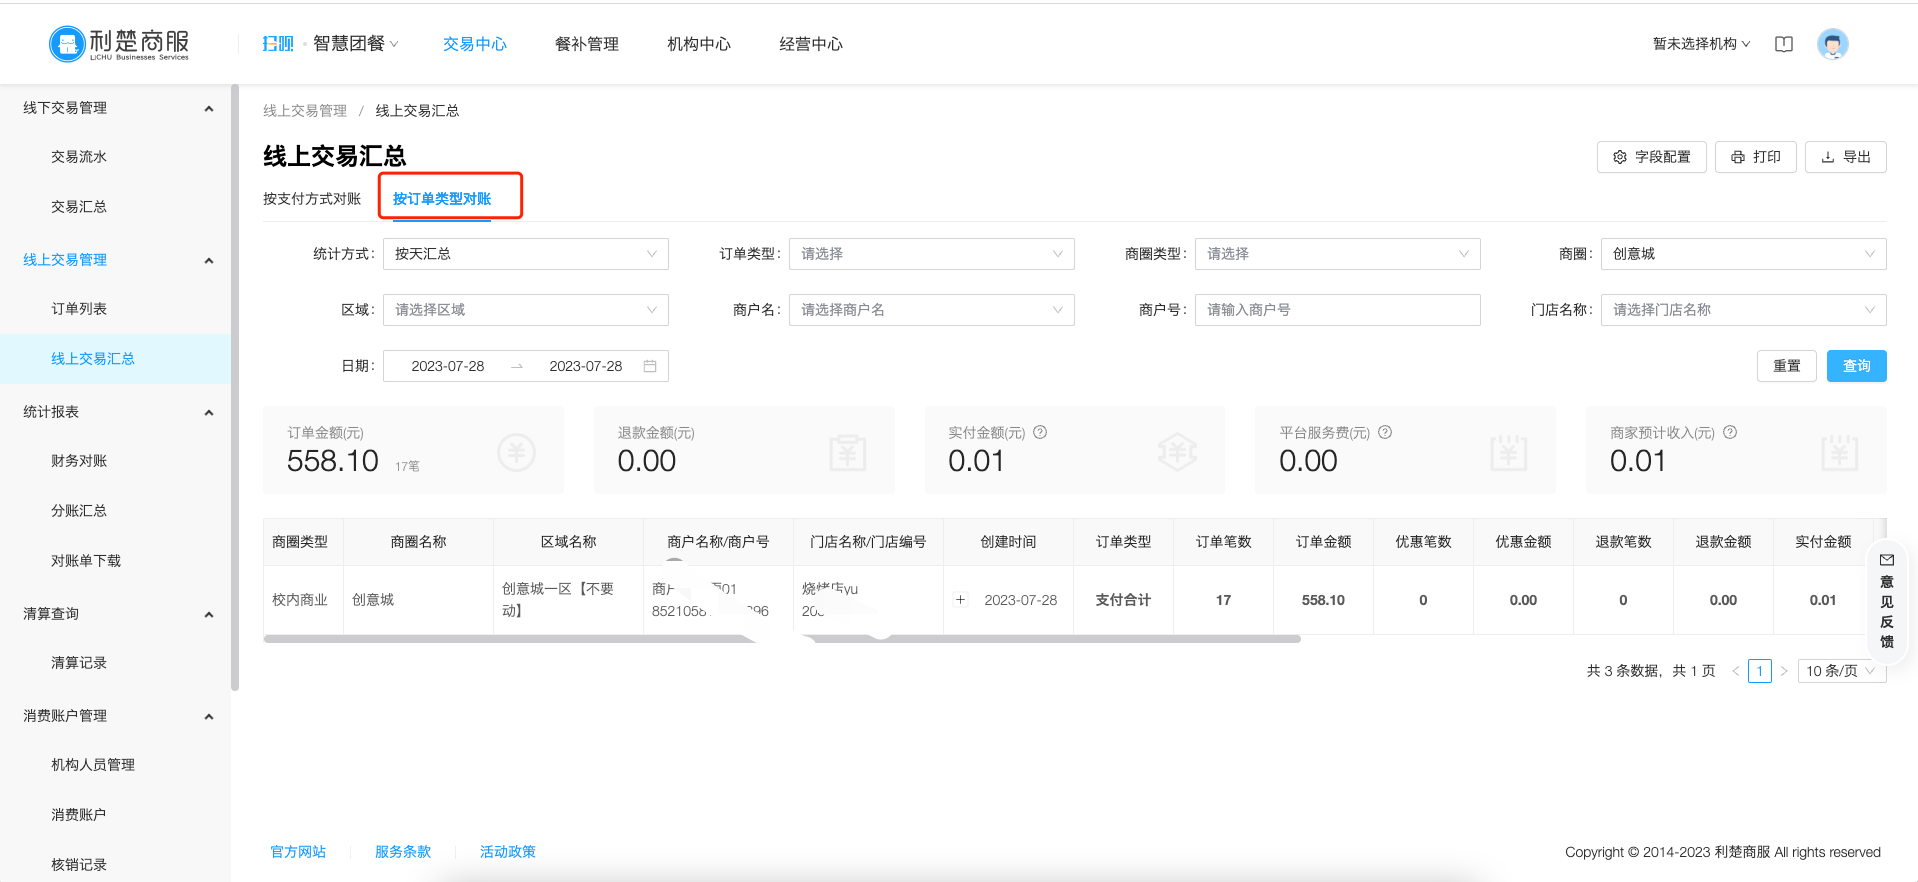Expand the row plus icon before 2023-07-28
The width and height of the screenshot is (1918, 882).
tap(960, 600)
